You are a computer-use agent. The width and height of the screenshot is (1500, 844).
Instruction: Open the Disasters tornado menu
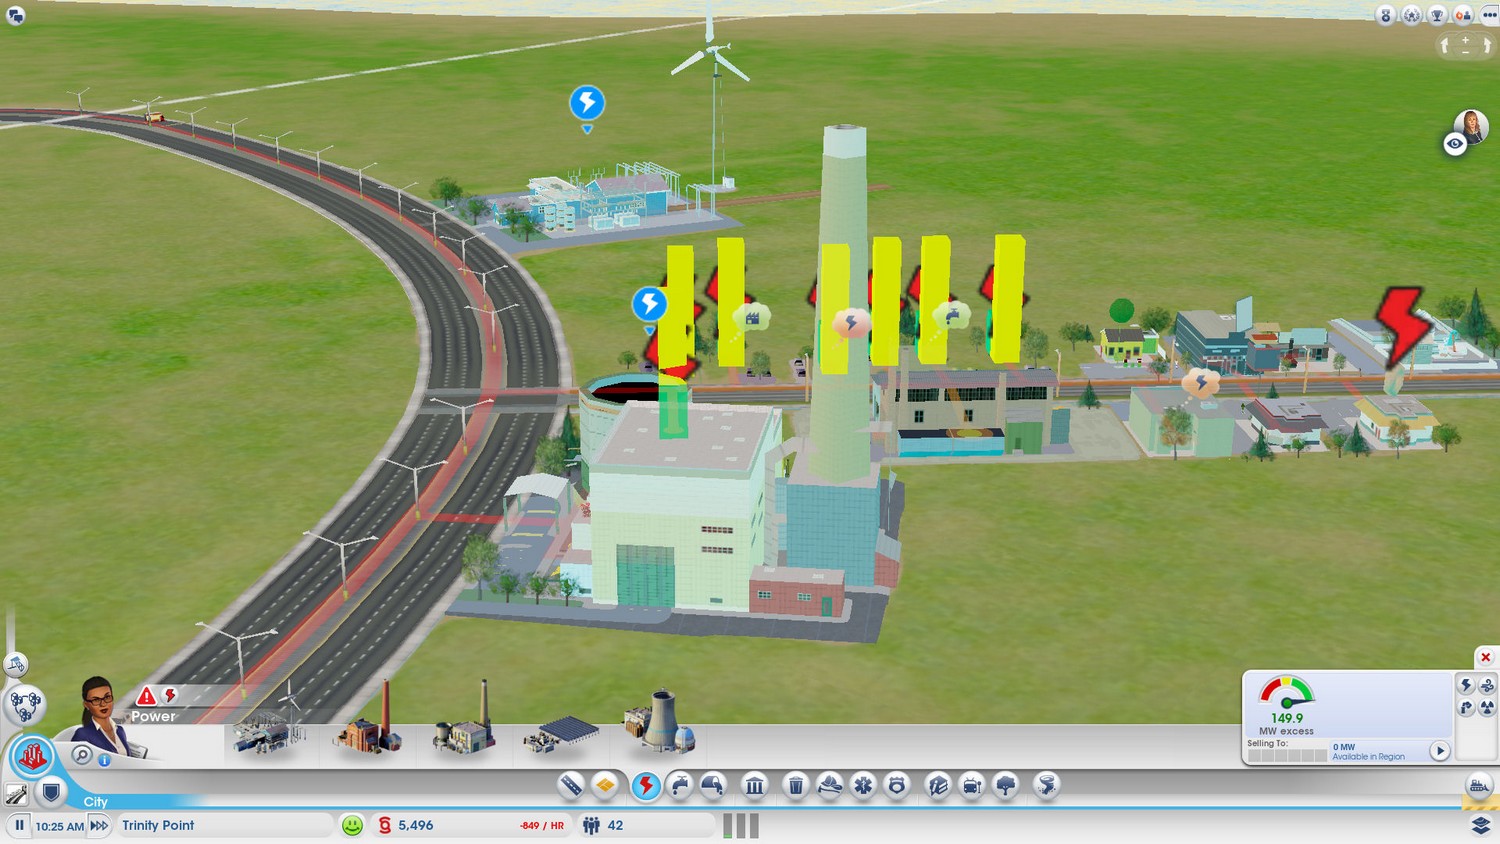[1047, 786]
